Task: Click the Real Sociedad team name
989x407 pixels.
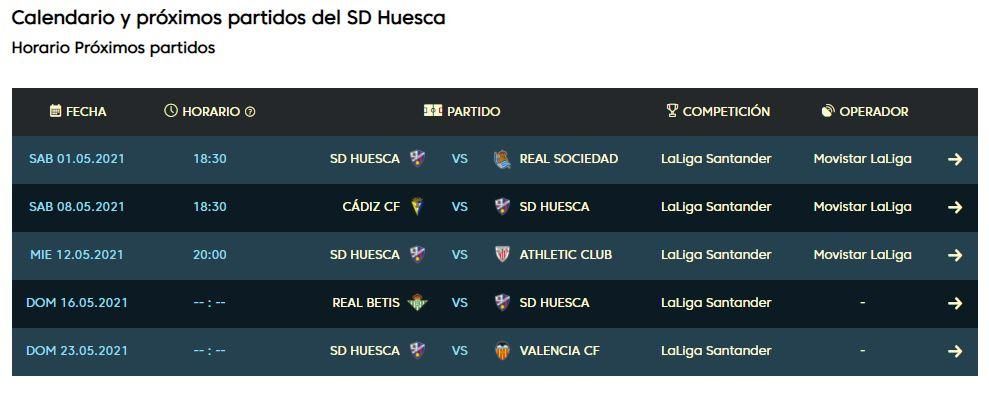Action: [x=568, y=159]
